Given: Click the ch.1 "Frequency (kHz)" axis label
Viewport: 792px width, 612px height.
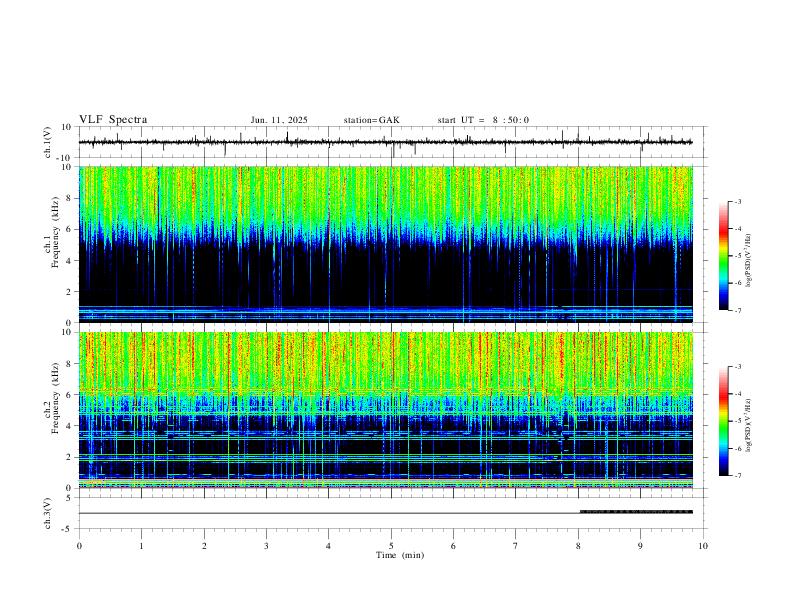Looking at the screenshot, I should pos(55,232).
